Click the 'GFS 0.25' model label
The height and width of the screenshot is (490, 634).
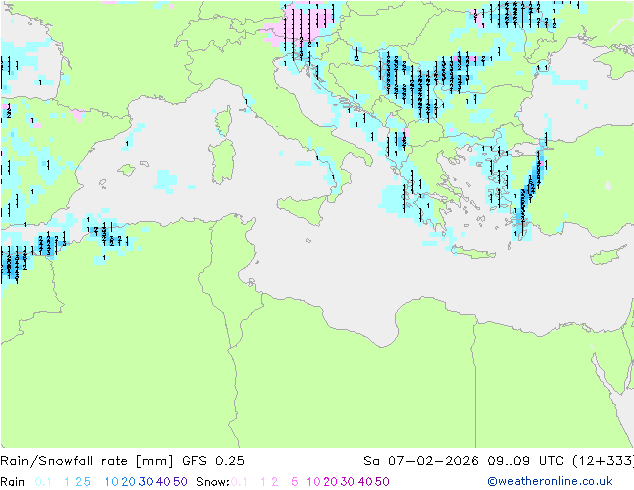pyautogui.click(x=213, y=461)
